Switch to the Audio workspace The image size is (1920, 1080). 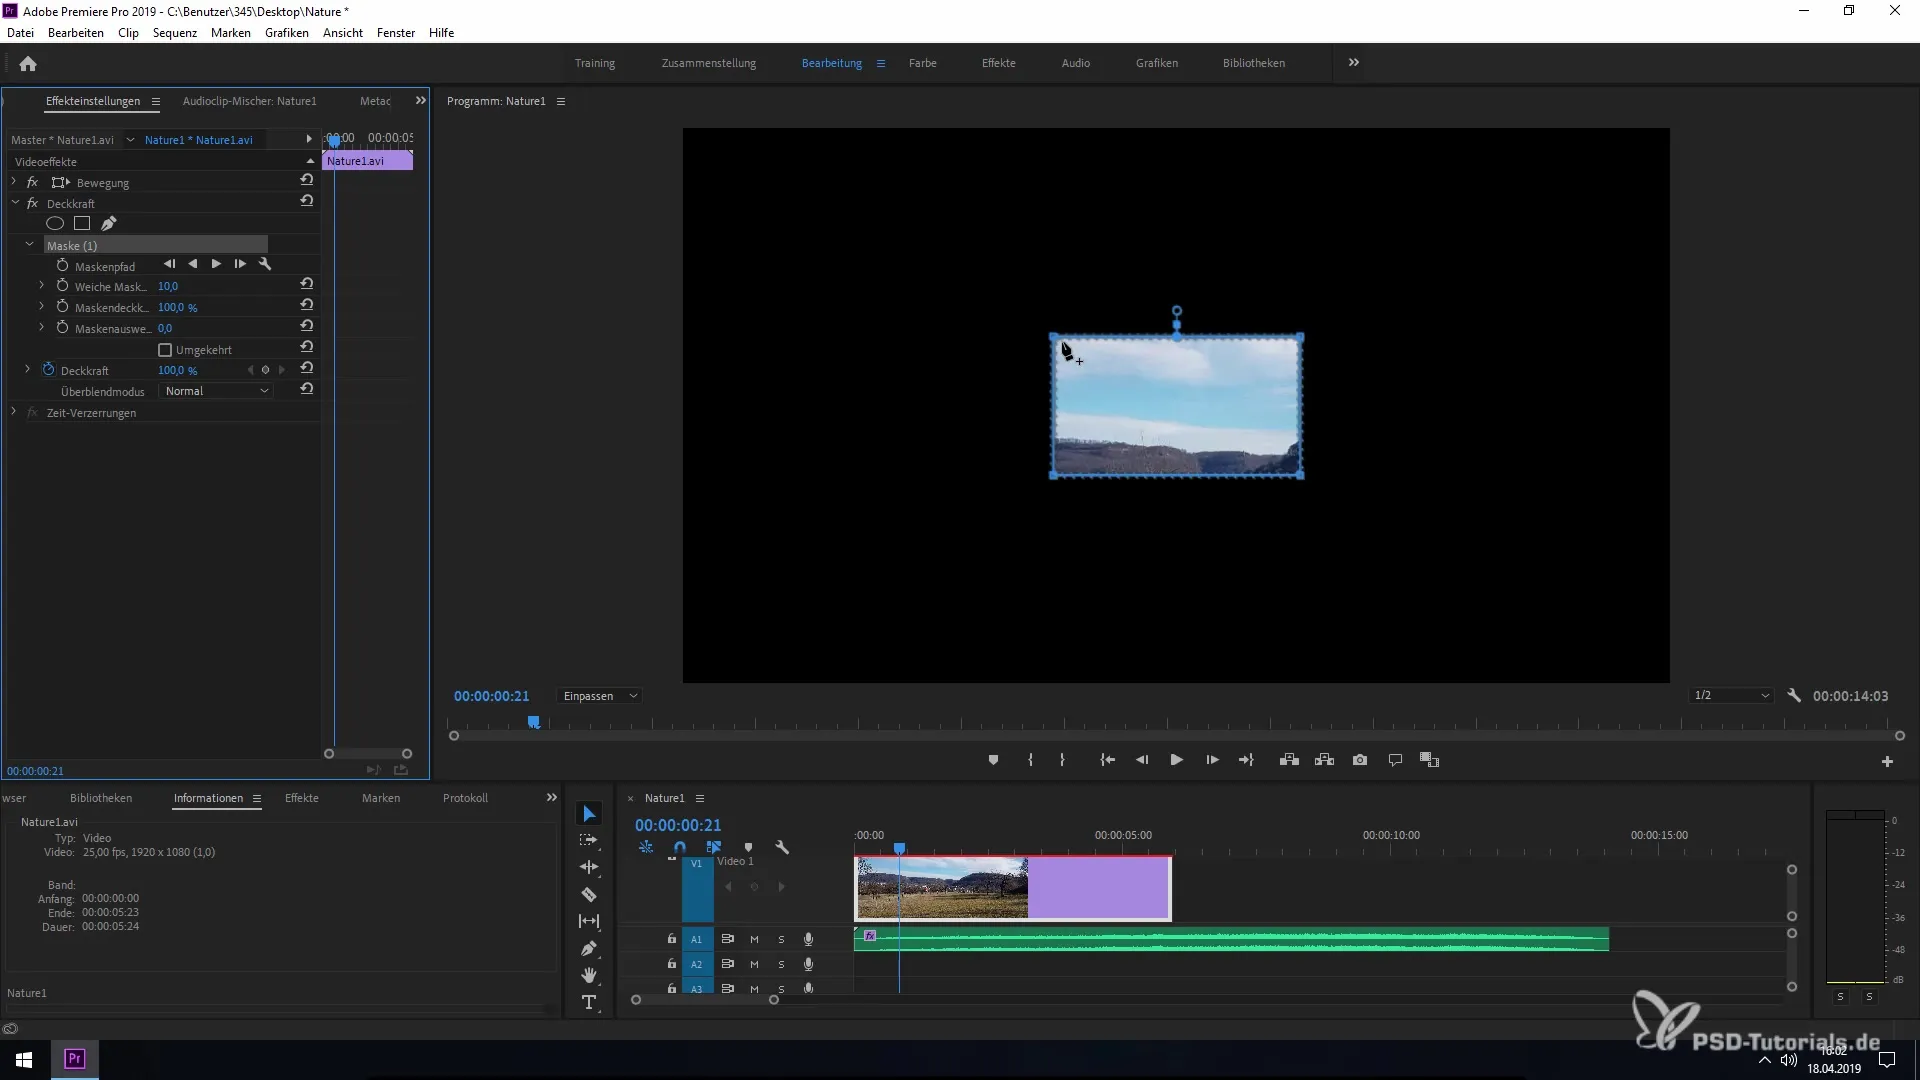click(1075, 63)
